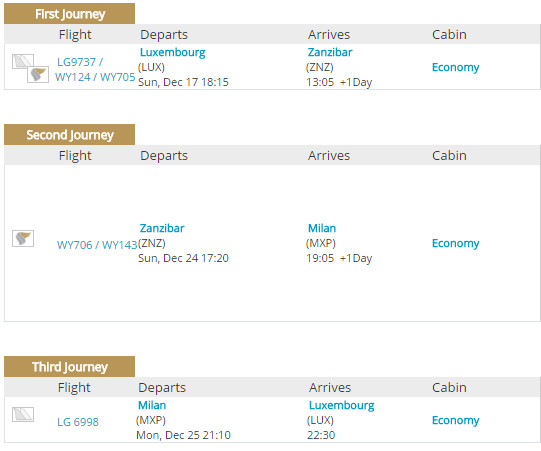Click the Luxair tail icon in Third Journey

(23, 414)
